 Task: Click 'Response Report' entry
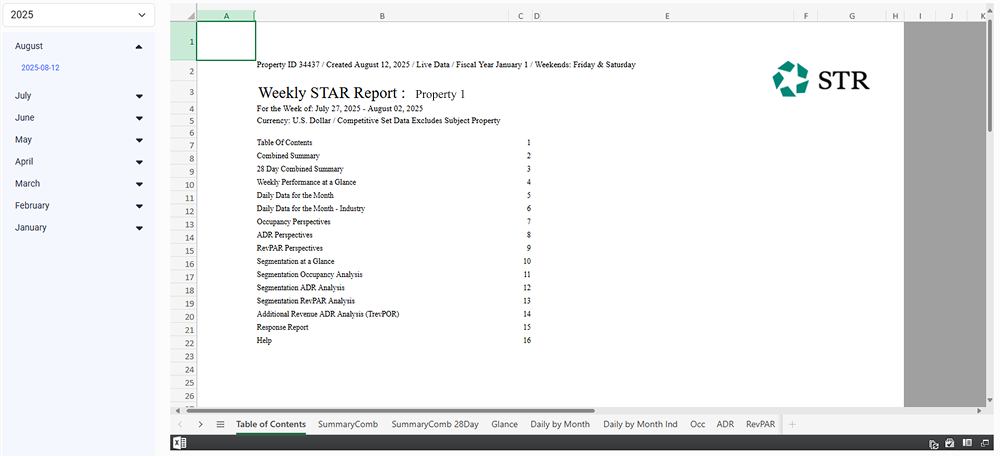pyautogui.click(x=283, y=328)
